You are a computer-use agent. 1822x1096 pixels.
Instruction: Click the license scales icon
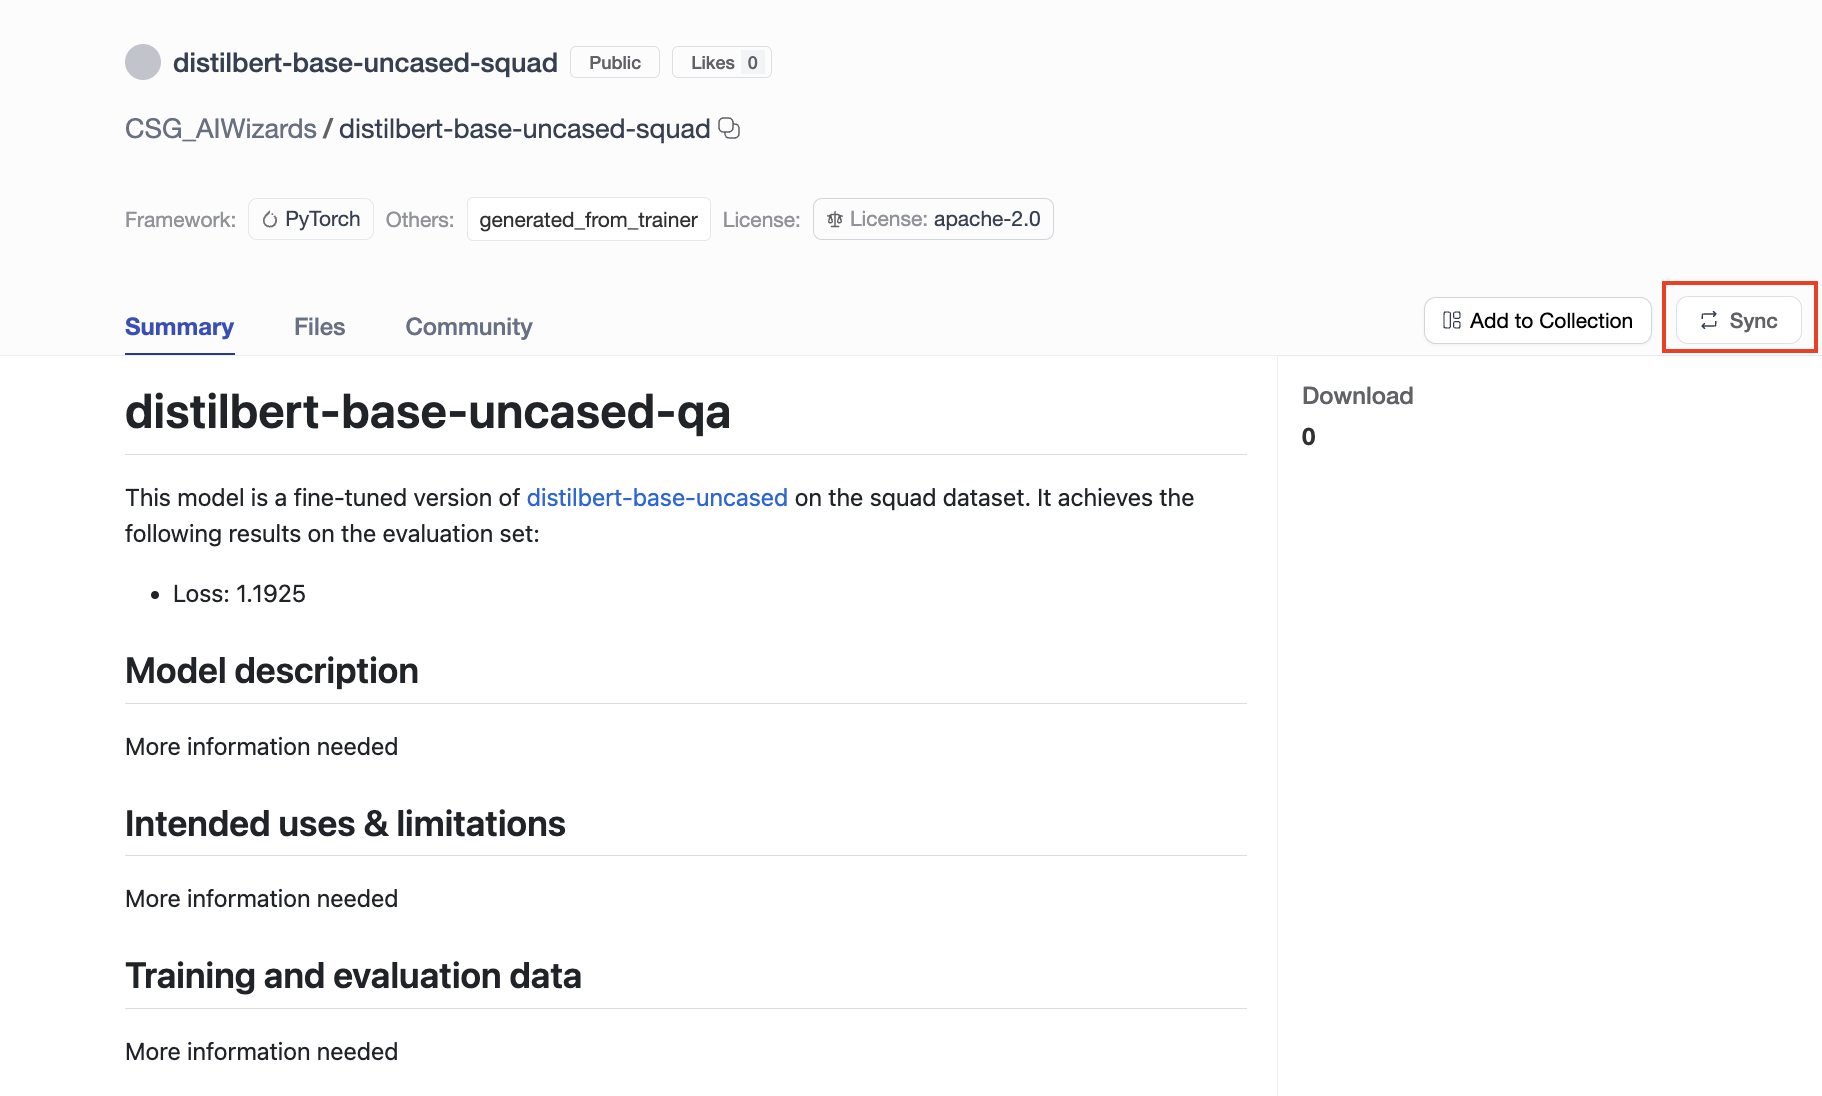pos(835,220)
